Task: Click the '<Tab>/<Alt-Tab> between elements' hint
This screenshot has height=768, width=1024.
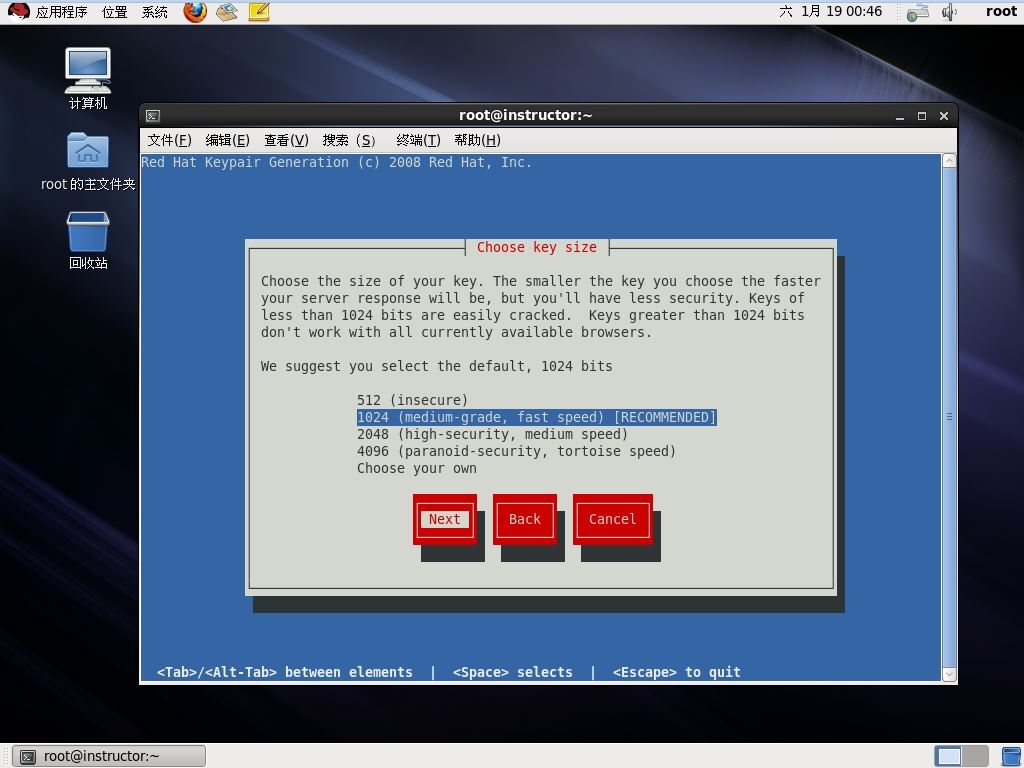Action: point(285,672)
